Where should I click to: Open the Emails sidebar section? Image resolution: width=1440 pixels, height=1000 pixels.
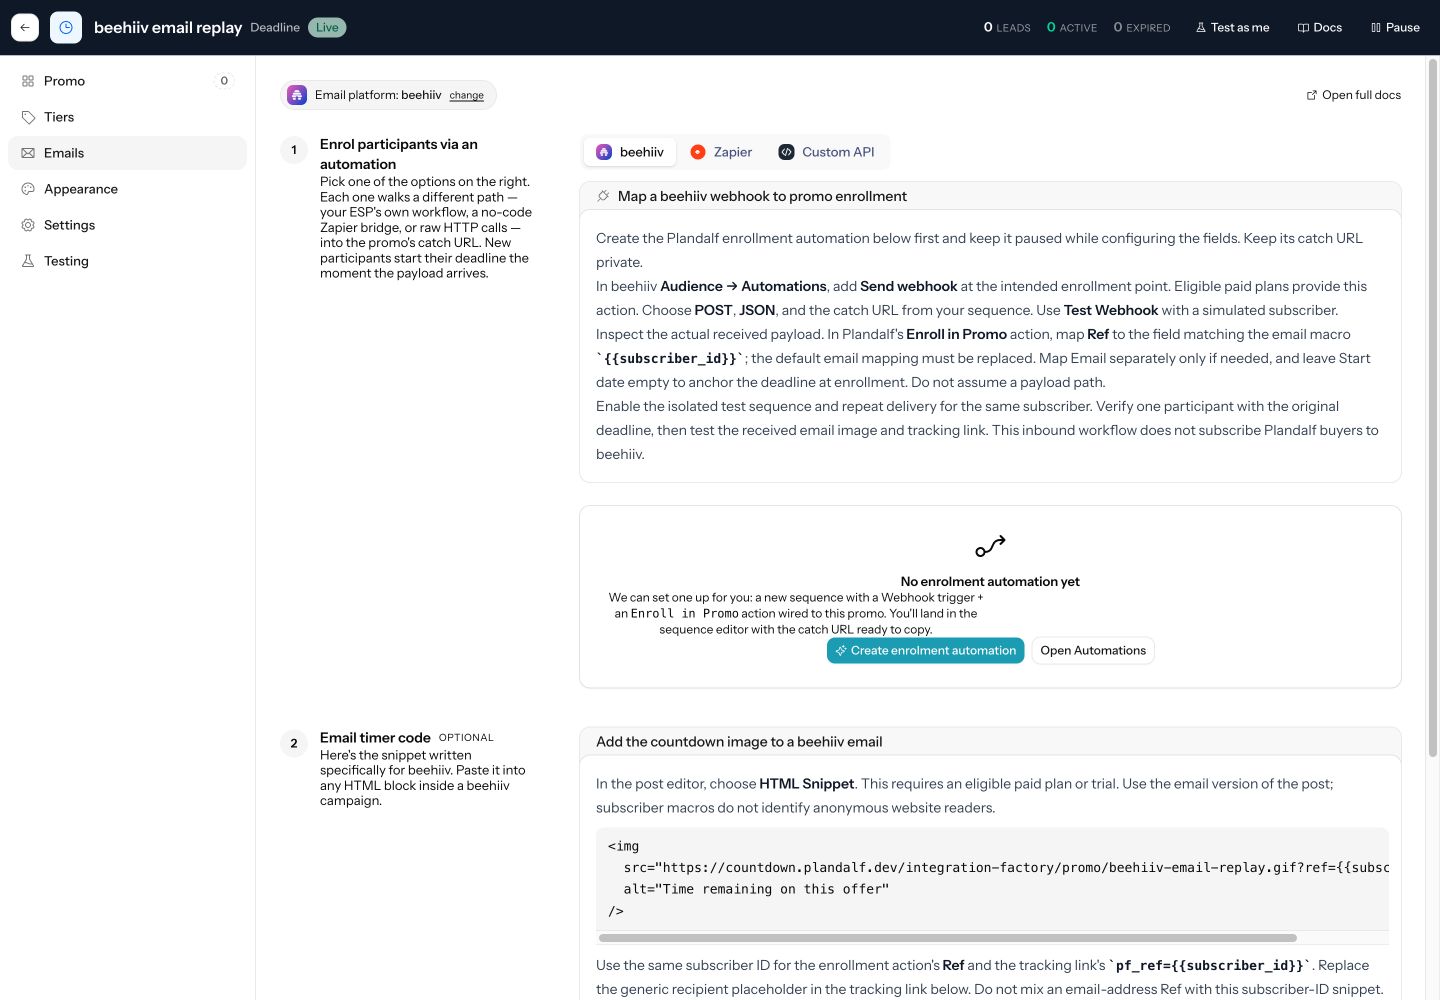[127, 153]
